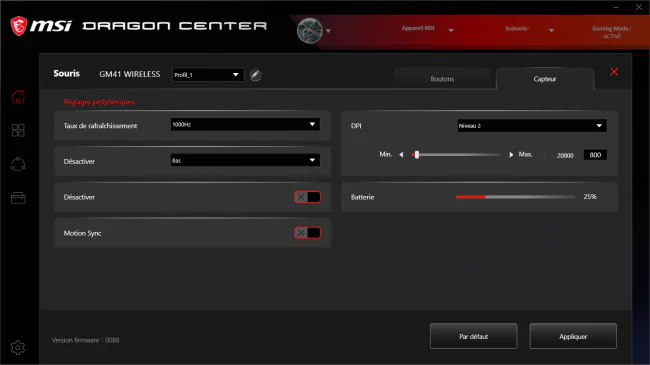
Task: Click the Batterie level bar
Action: (515, 197)
